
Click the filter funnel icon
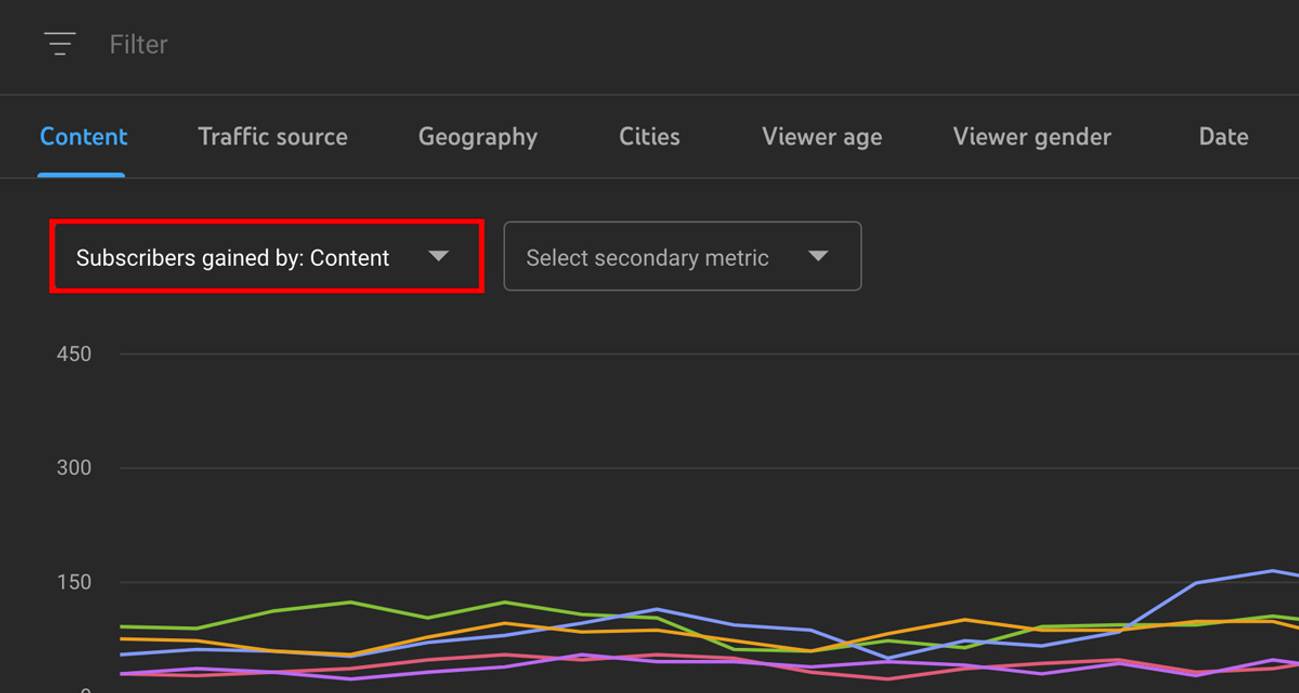[60, 44]
